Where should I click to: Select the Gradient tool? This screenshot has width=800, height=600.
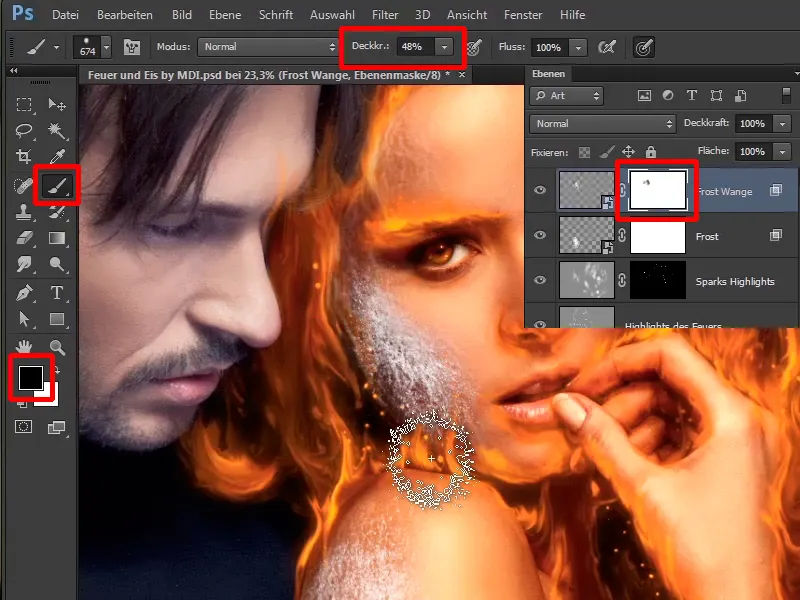pyautogui.click(x=57, y=238)
